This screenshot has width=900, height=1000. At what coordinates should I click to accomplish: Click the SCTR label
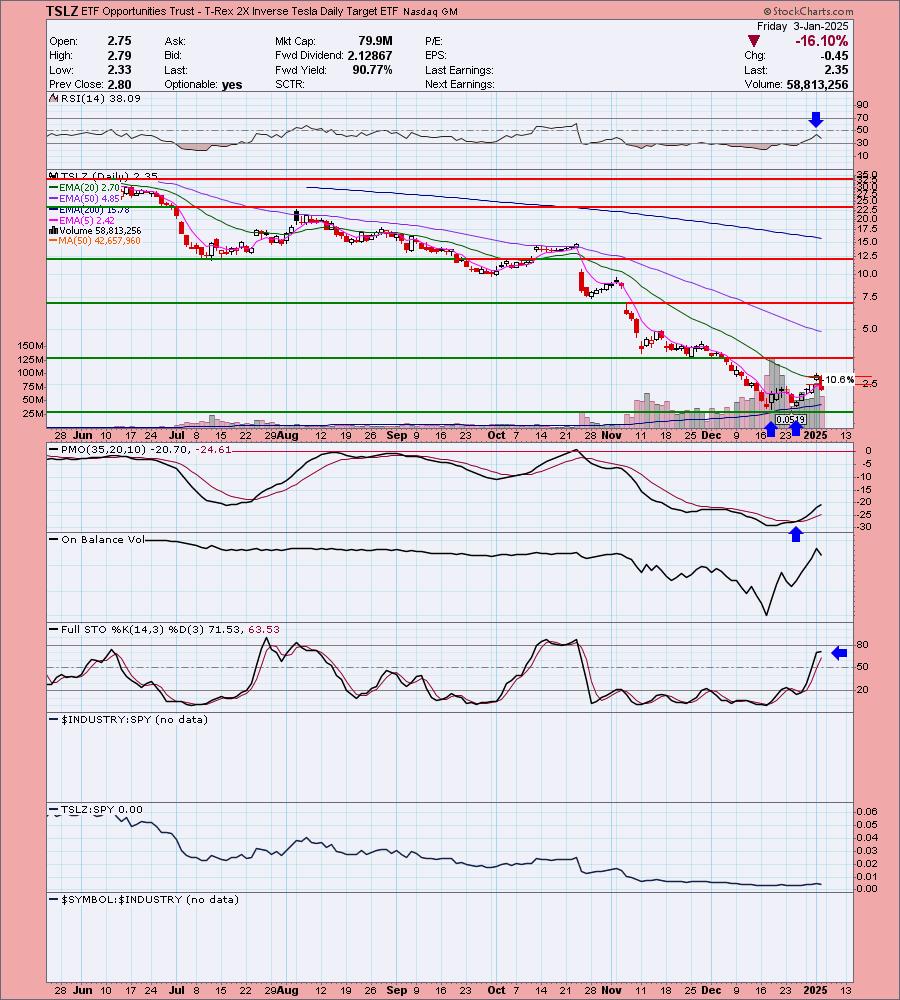(x=290, y=84)
